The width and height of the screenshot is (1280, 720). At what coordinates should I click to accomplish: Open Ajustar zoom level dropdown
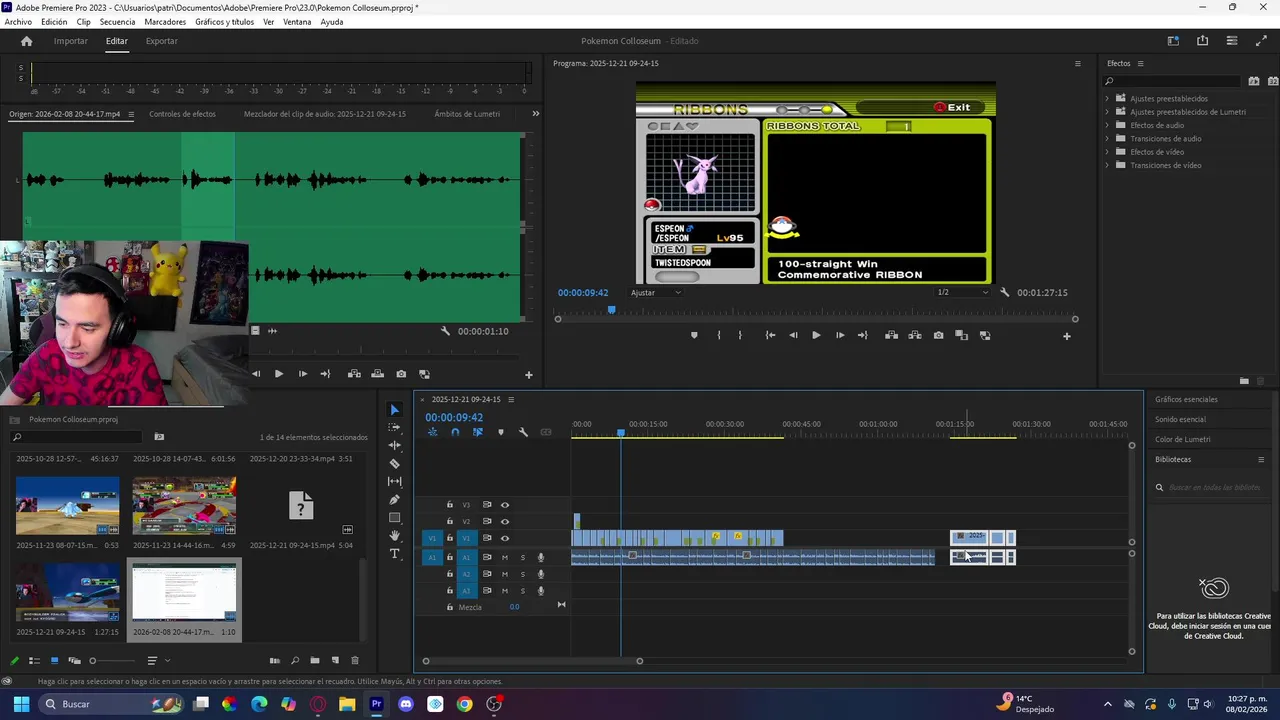point(655,292)
